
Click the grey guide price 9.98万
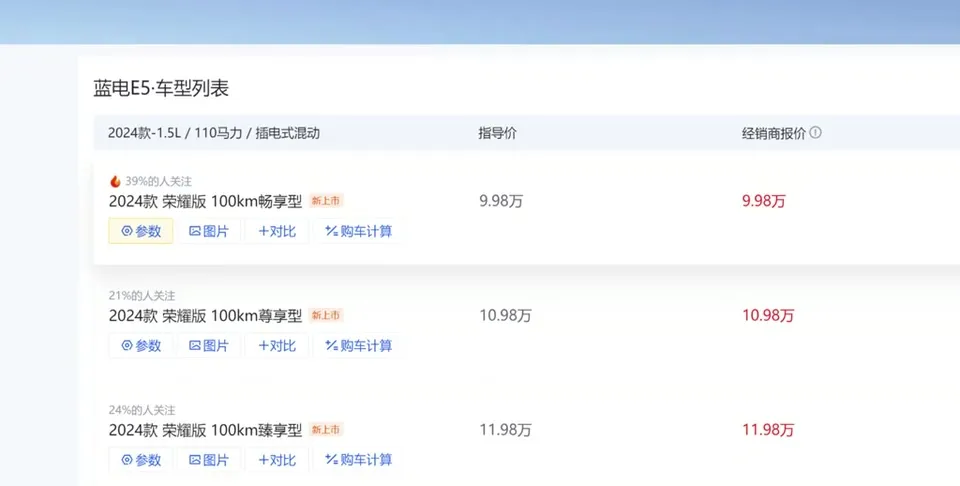click(x=501, y=201)
